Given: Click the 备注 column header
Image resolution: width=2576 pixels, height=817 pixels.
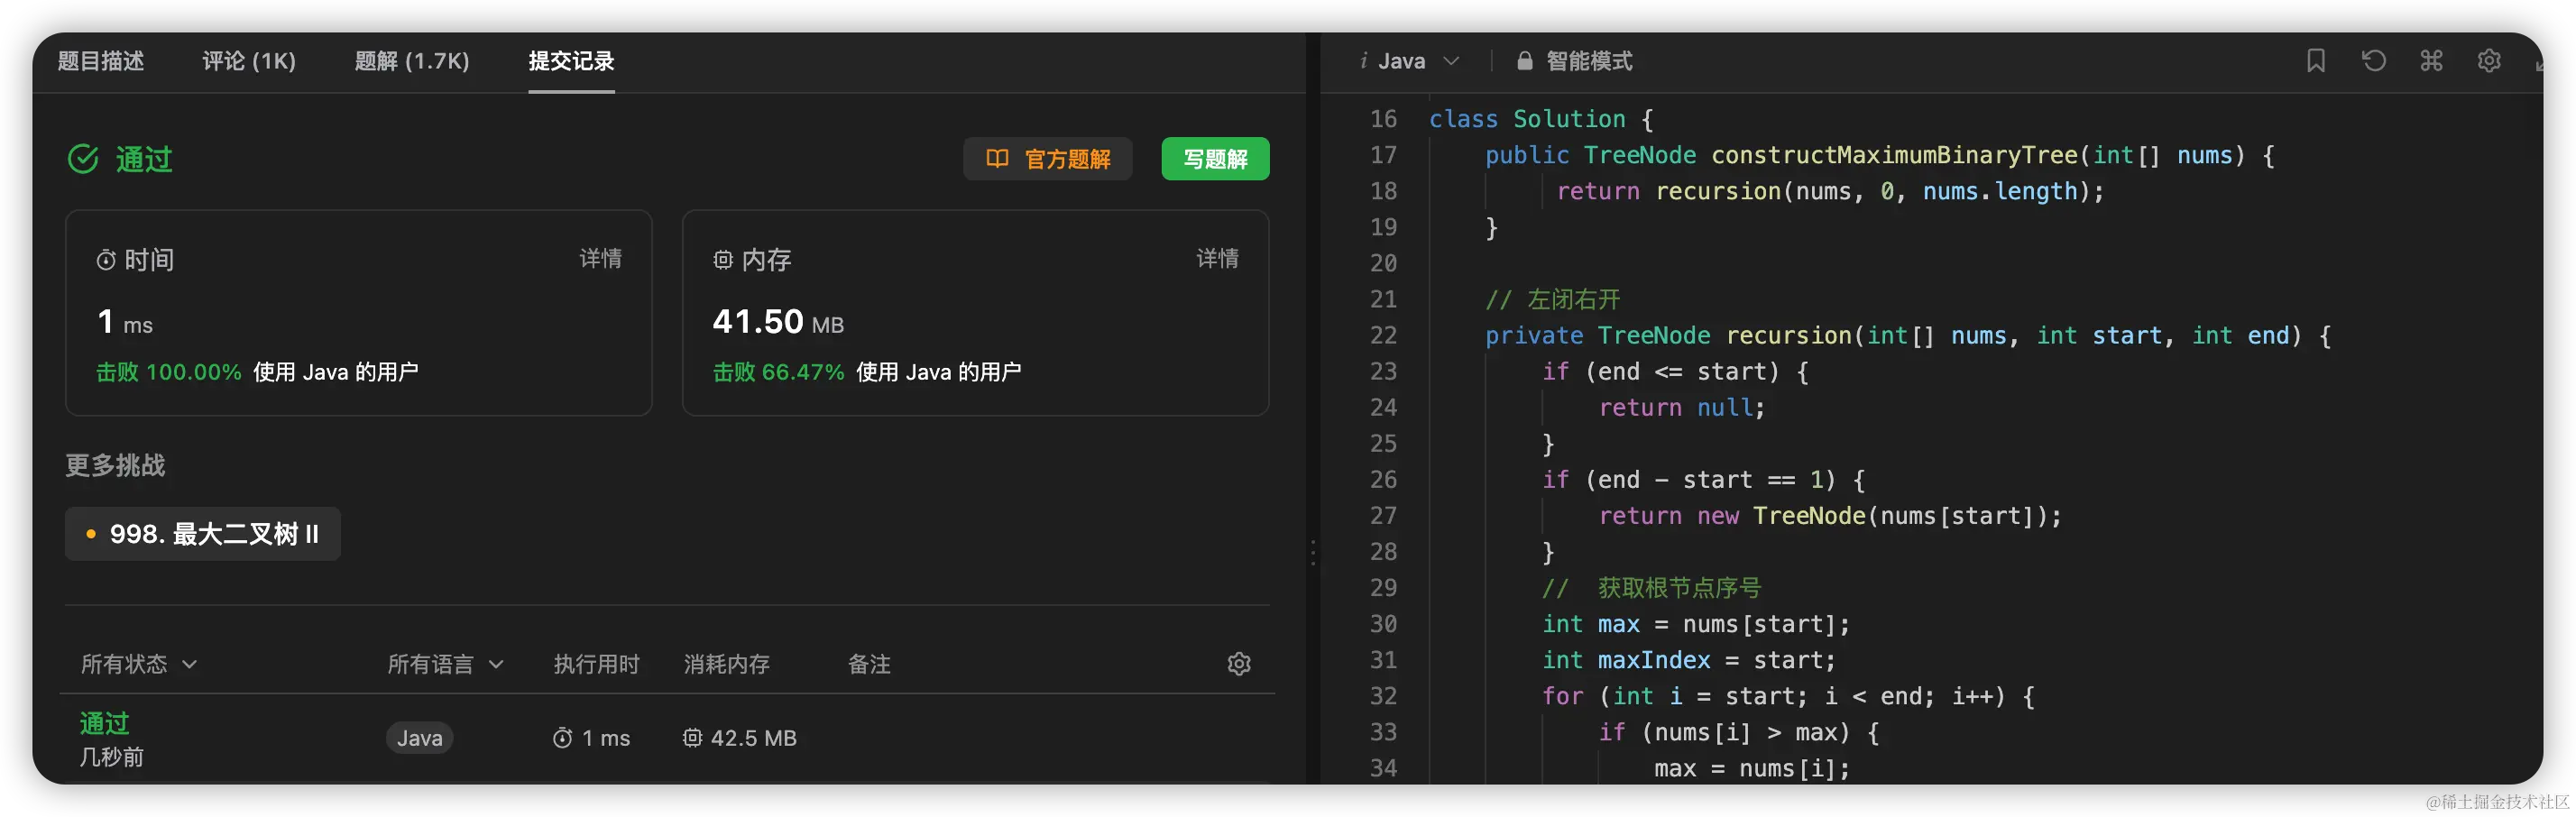Looking at the screenshot, I should (x=869, y=664).
